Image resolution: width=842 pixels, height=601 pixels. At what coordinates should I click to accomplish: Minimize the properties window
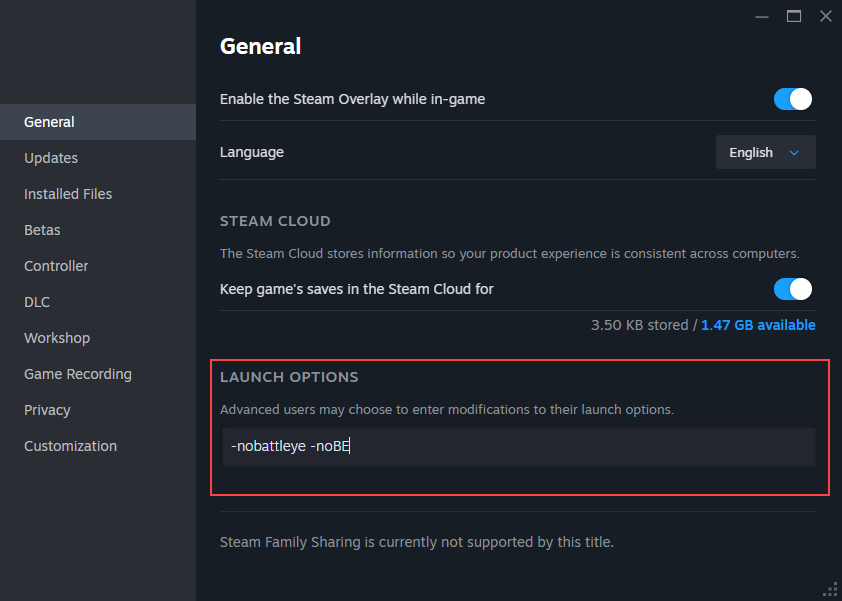pos(763,16)
